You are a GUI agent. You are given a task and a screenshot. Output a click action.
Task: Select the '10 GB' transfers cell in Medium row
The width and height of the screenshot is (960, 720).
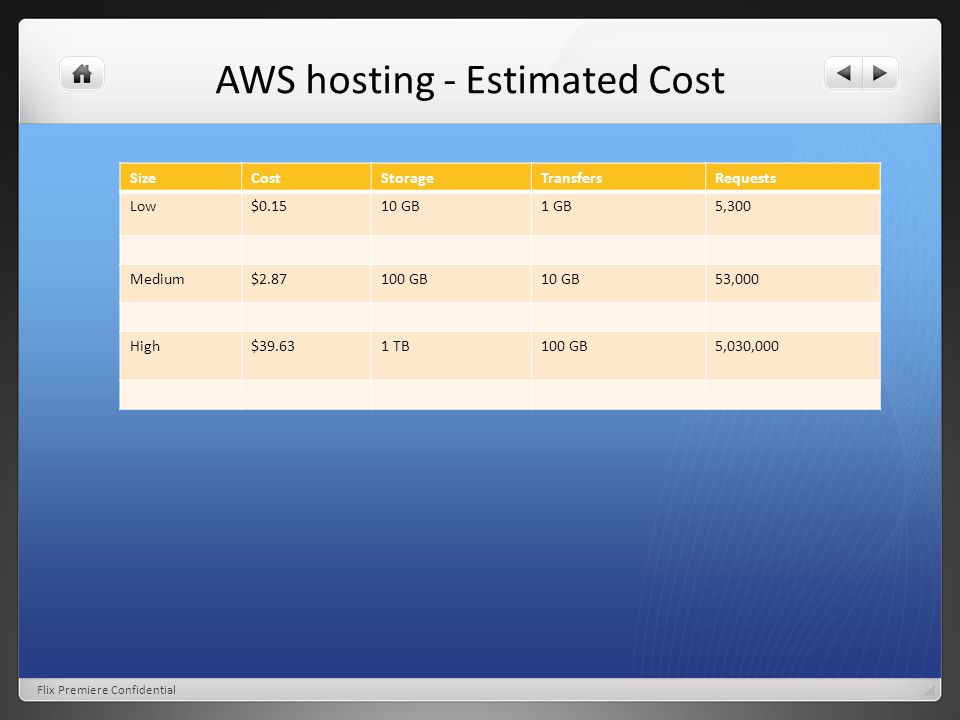click(618, 283)
